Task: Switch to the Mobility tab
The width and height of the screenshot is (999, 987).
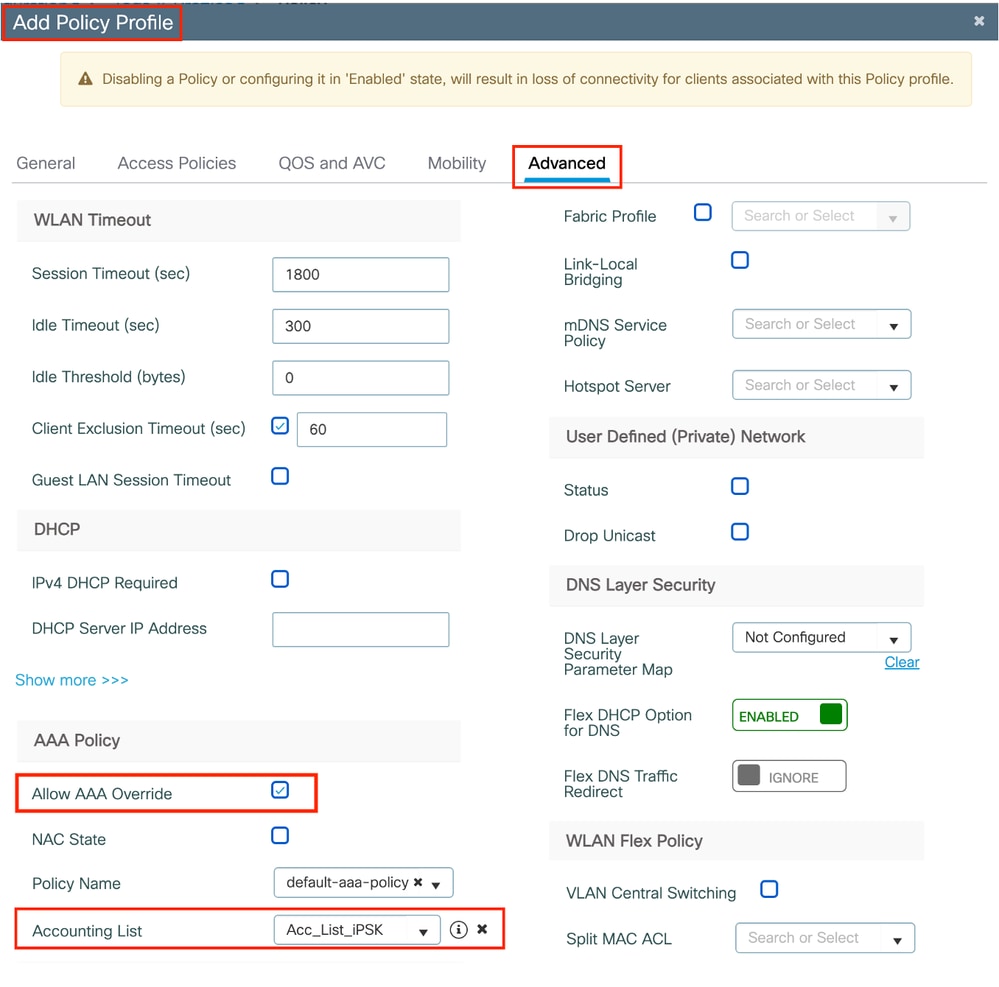Action: (456, 163)
